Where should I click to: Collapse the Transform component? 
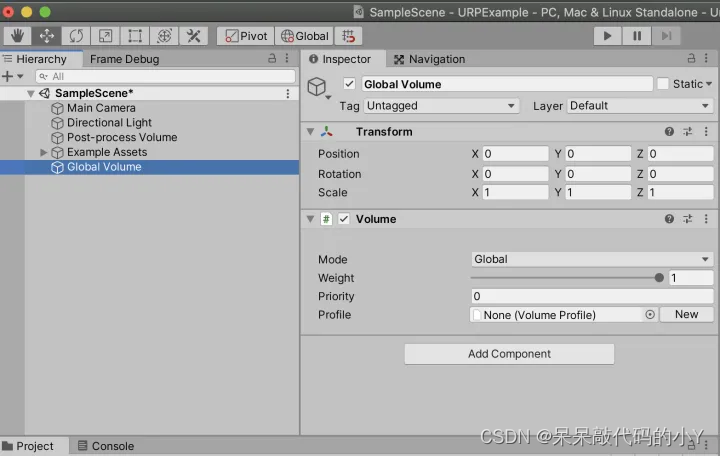(x=310, y=132)
